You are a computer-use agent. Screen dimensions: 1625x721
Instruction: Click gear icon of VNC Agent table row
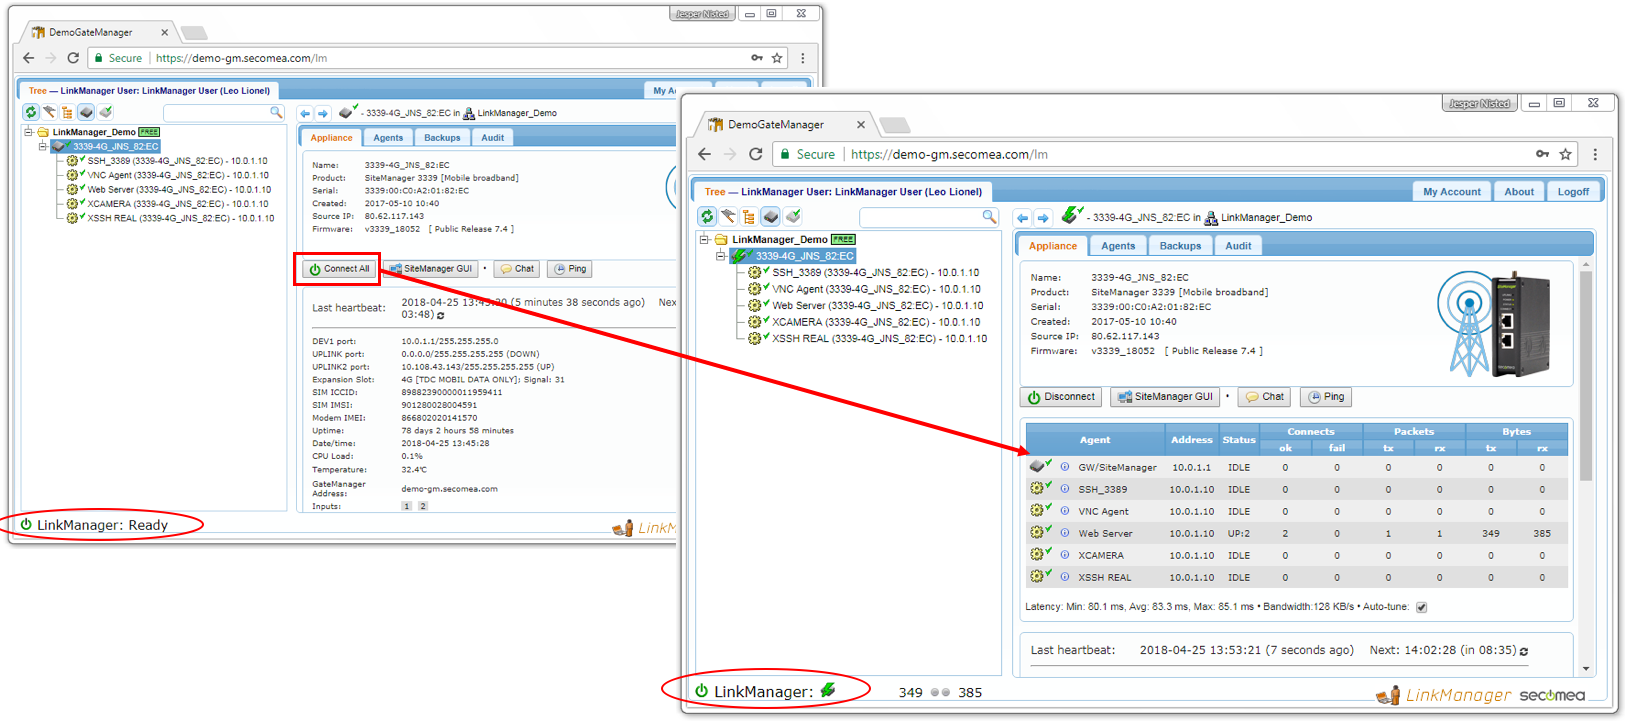1038,510
